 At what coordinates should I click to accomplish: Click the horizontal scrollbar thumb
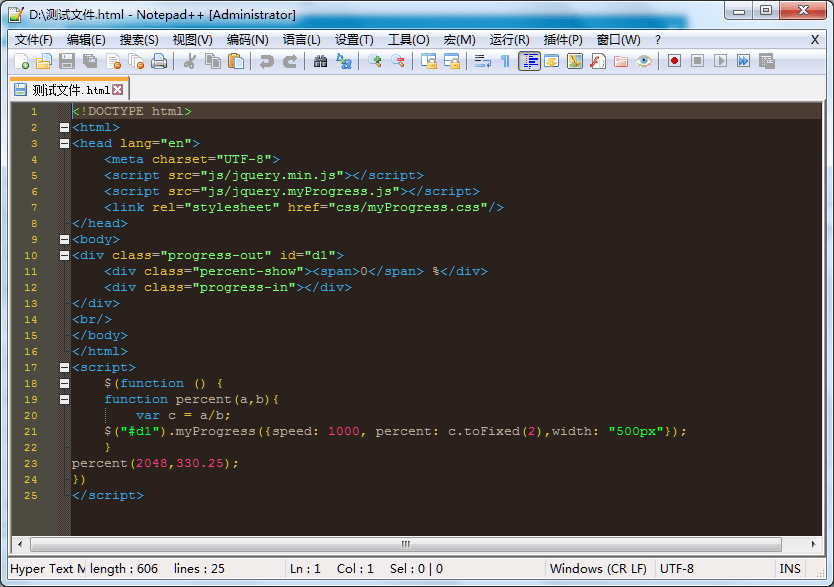point(406,544)
